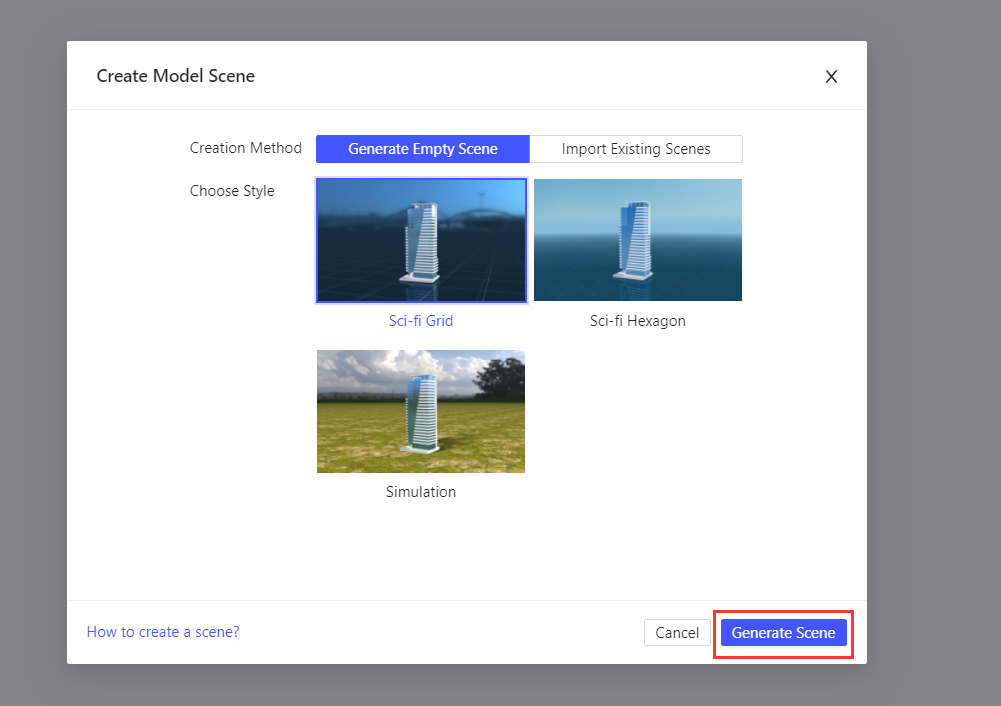Screen dimensions: 1001x706
Task: Click the X to exit Create Model Scene
Action: point(831,76)
